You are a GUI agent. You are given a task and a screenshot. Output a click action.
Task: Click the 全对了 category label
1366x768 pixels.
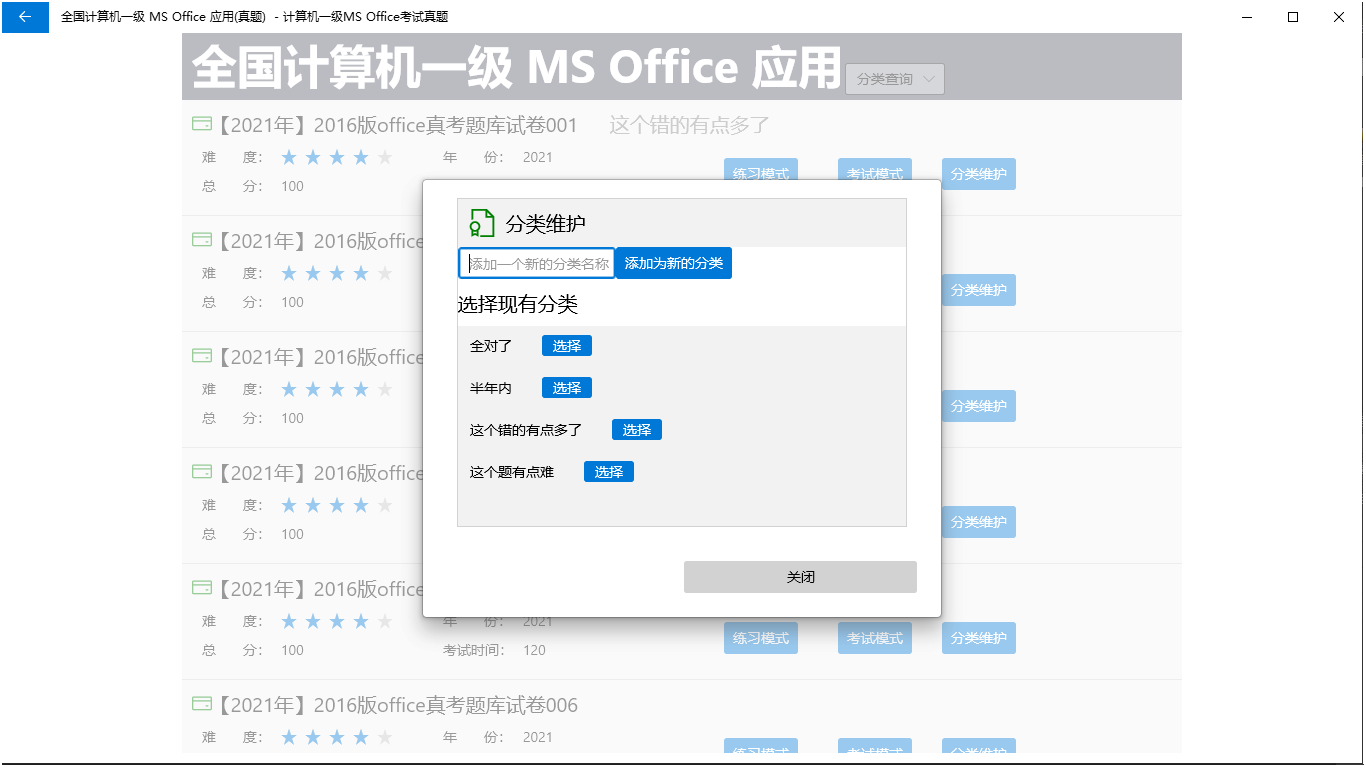click(491, 346)
